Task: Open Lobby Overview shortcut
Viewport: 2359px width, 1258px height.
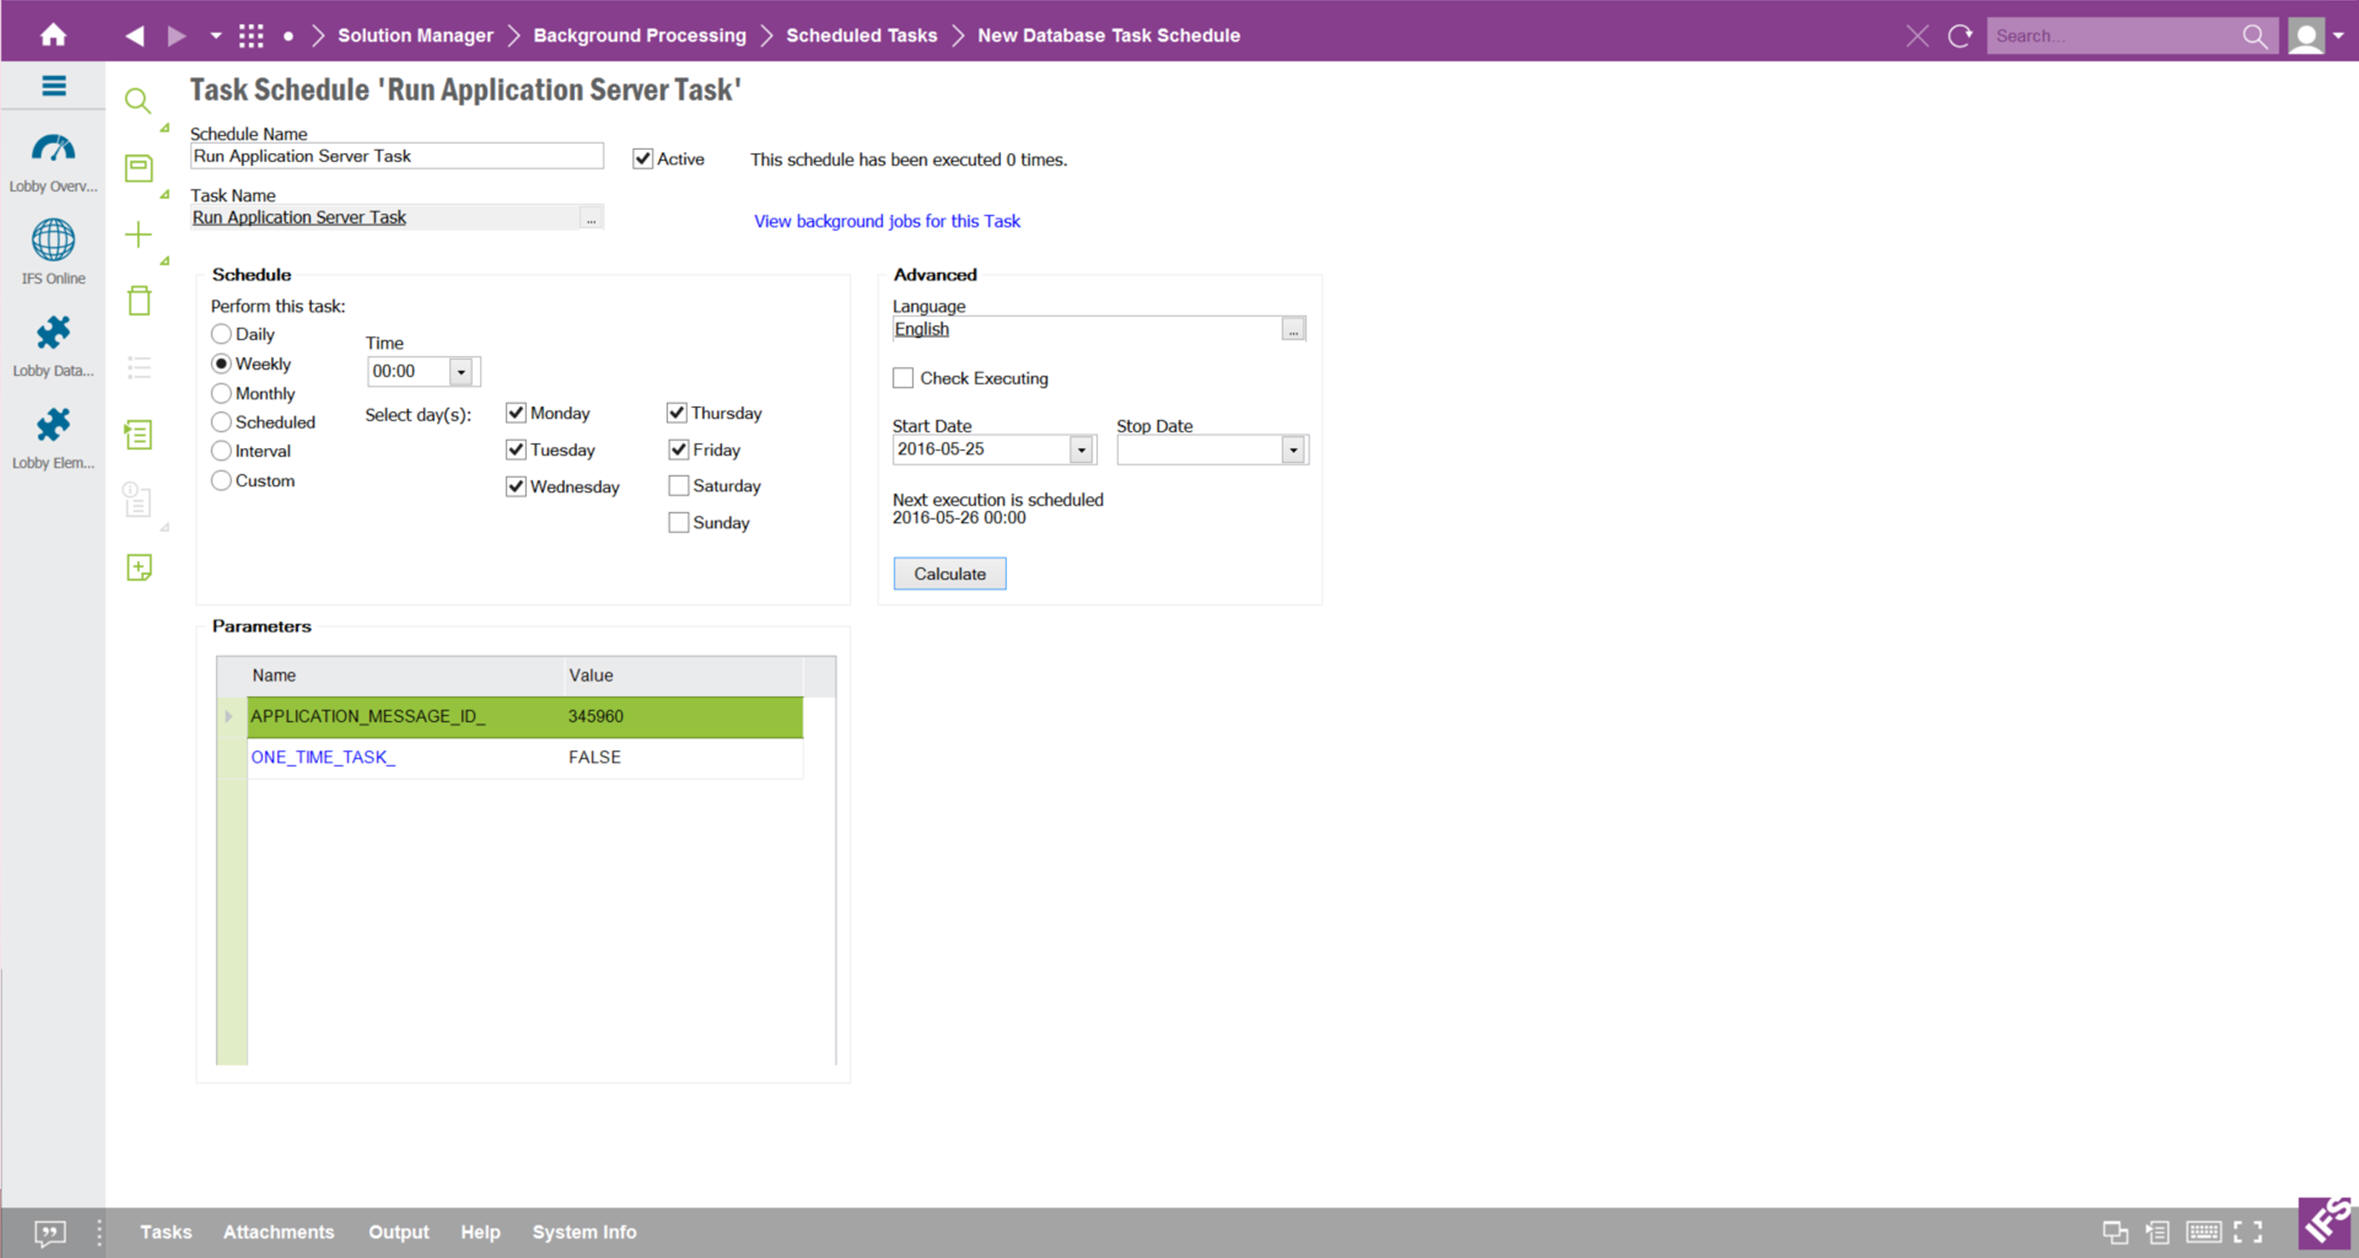Action: [x=53, y=163]
